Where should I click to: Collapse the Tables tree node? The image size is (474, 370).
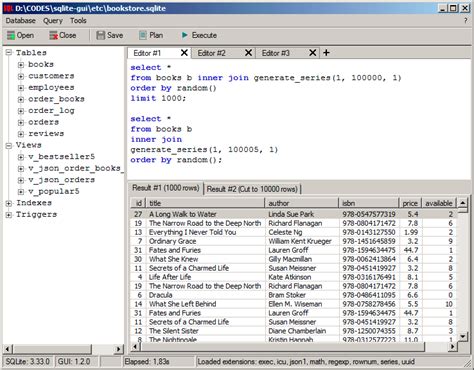pos(9,52)
